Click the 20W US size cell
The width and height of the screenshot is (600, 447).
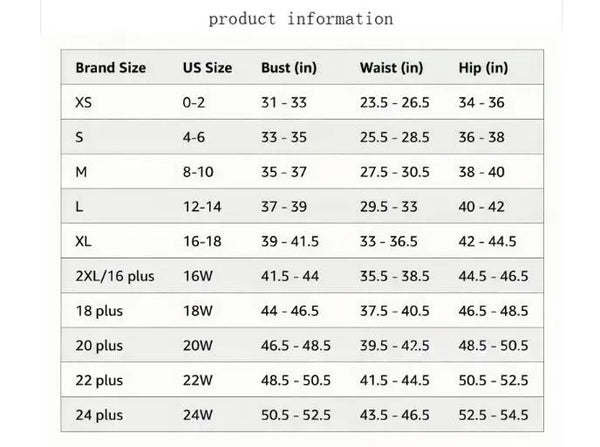pos(197,346)
